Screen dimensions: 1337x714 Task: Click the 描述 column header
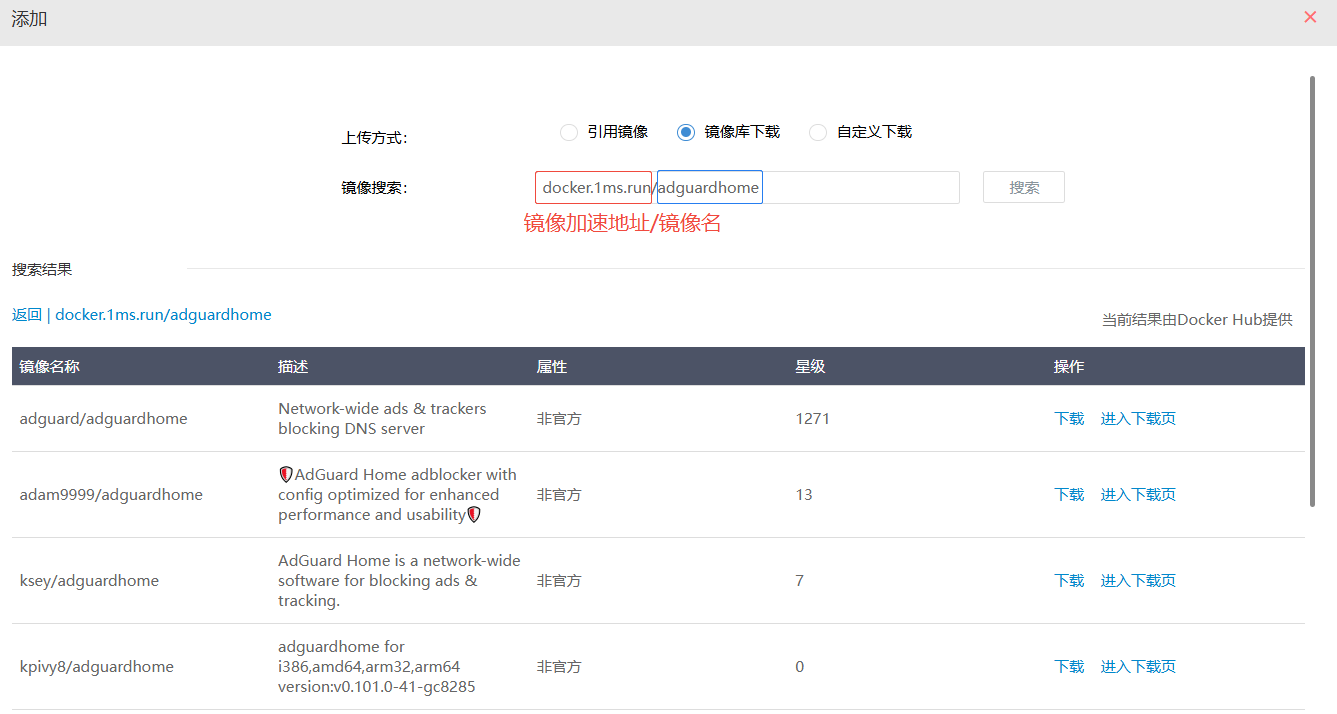[293, 366]
